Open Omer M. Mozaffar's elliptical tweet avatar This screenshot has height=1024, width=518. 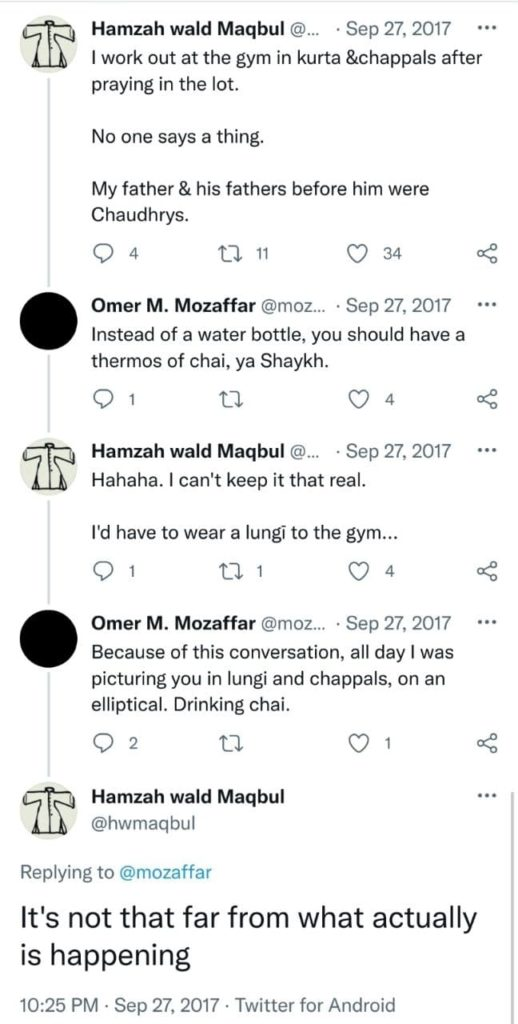49,637
